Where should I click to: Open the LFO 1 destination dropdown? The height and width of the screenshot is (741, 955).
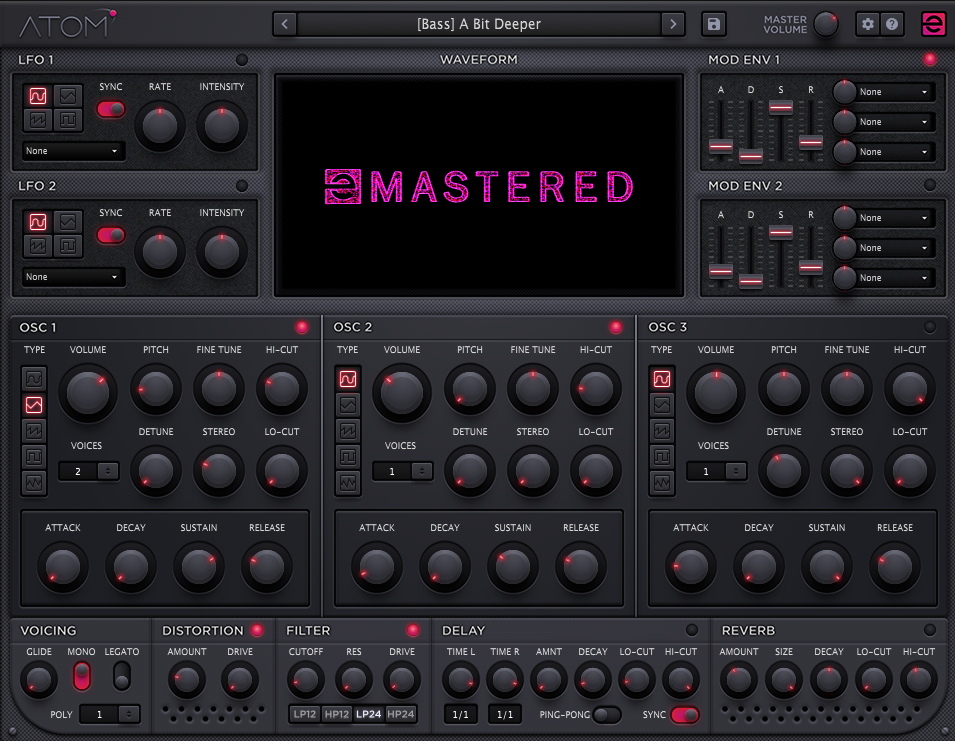74,151
